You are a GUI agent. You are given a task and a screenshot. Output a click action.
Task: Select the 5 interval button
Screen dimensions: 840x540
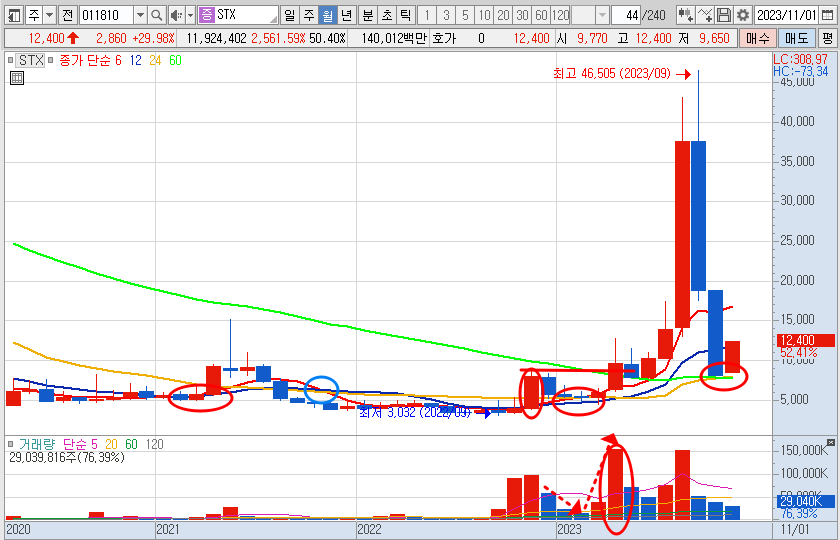point(465,15)
